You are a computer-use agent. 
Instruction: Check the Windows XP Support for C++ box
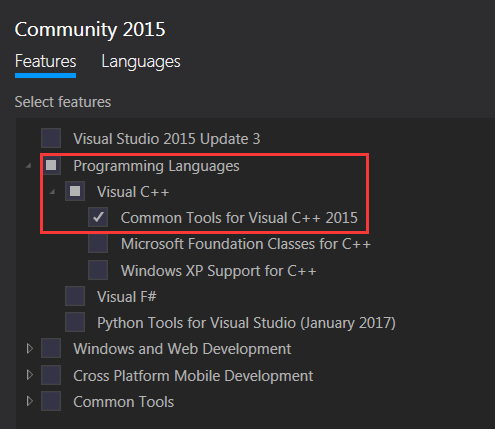click(98, 270)
